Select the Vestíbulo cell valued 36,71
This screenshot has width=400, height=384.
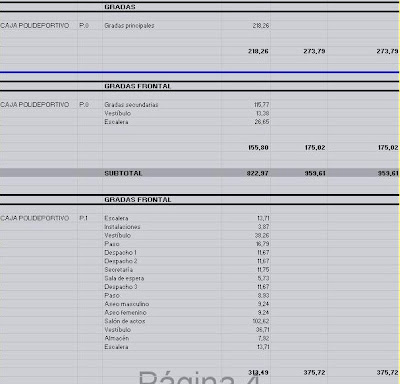click(x=118, y=330)
